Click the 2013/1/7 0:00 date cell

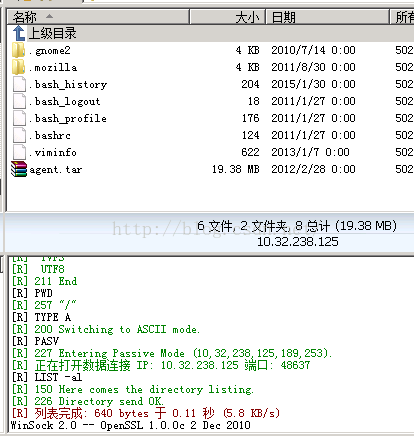(310, 152)
